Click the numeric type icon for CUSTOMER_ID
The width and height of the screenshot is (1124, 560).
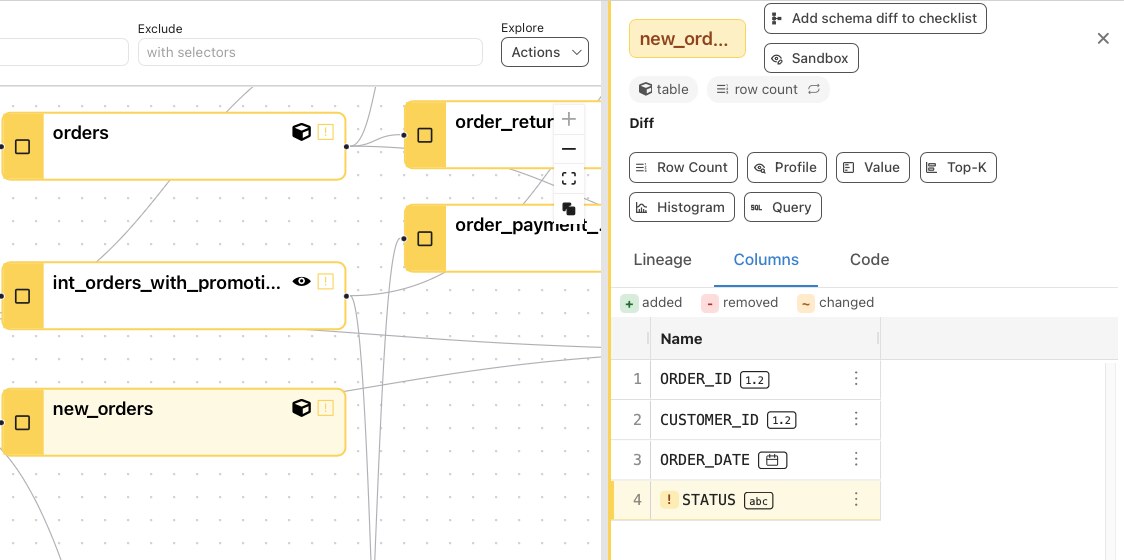pyautogui.click(x=781, y=420)
